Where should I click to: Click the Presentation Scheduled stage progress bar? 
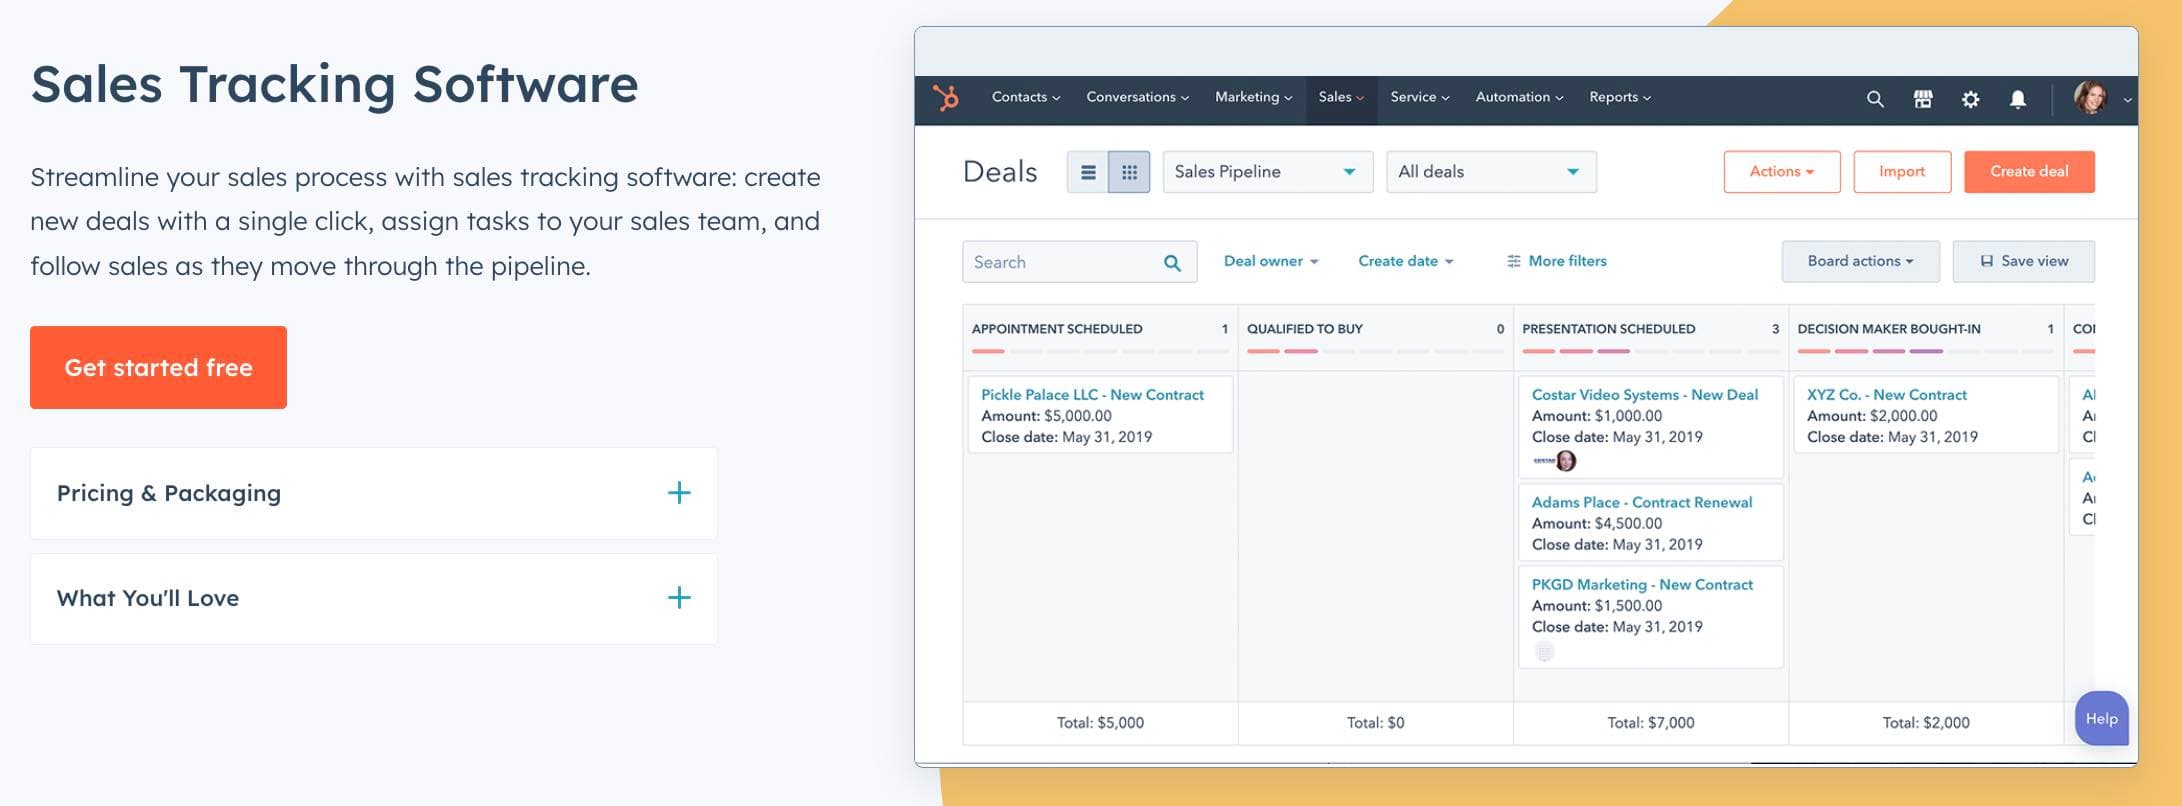pyautogui.click(x=1649, y=351)
